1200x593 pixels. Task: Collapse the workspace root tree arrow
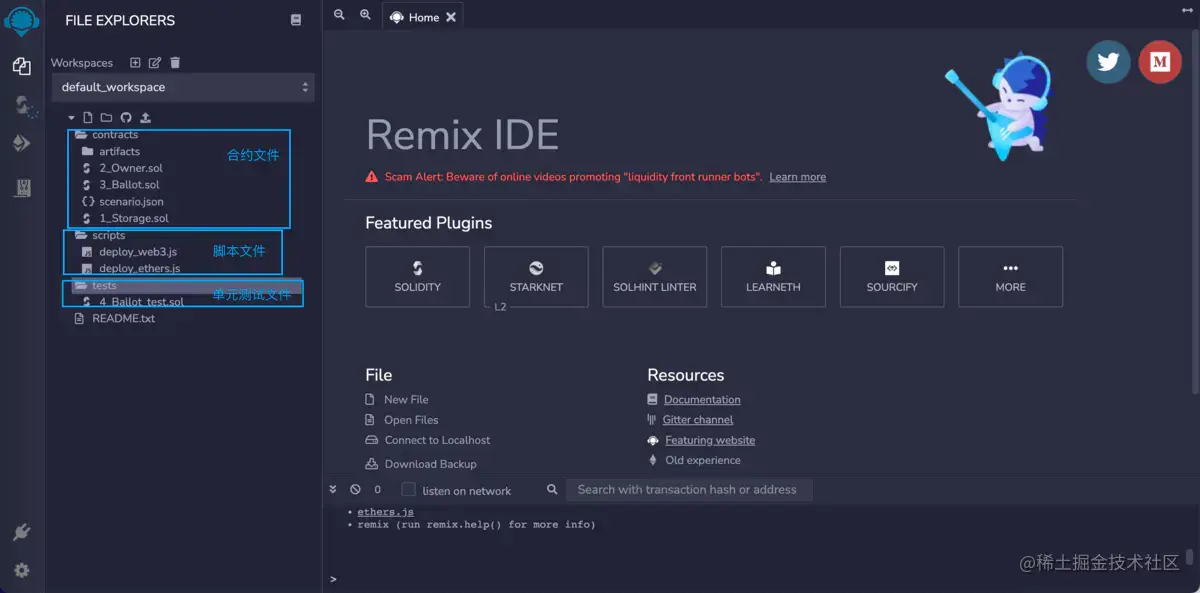tap(72, 118)
